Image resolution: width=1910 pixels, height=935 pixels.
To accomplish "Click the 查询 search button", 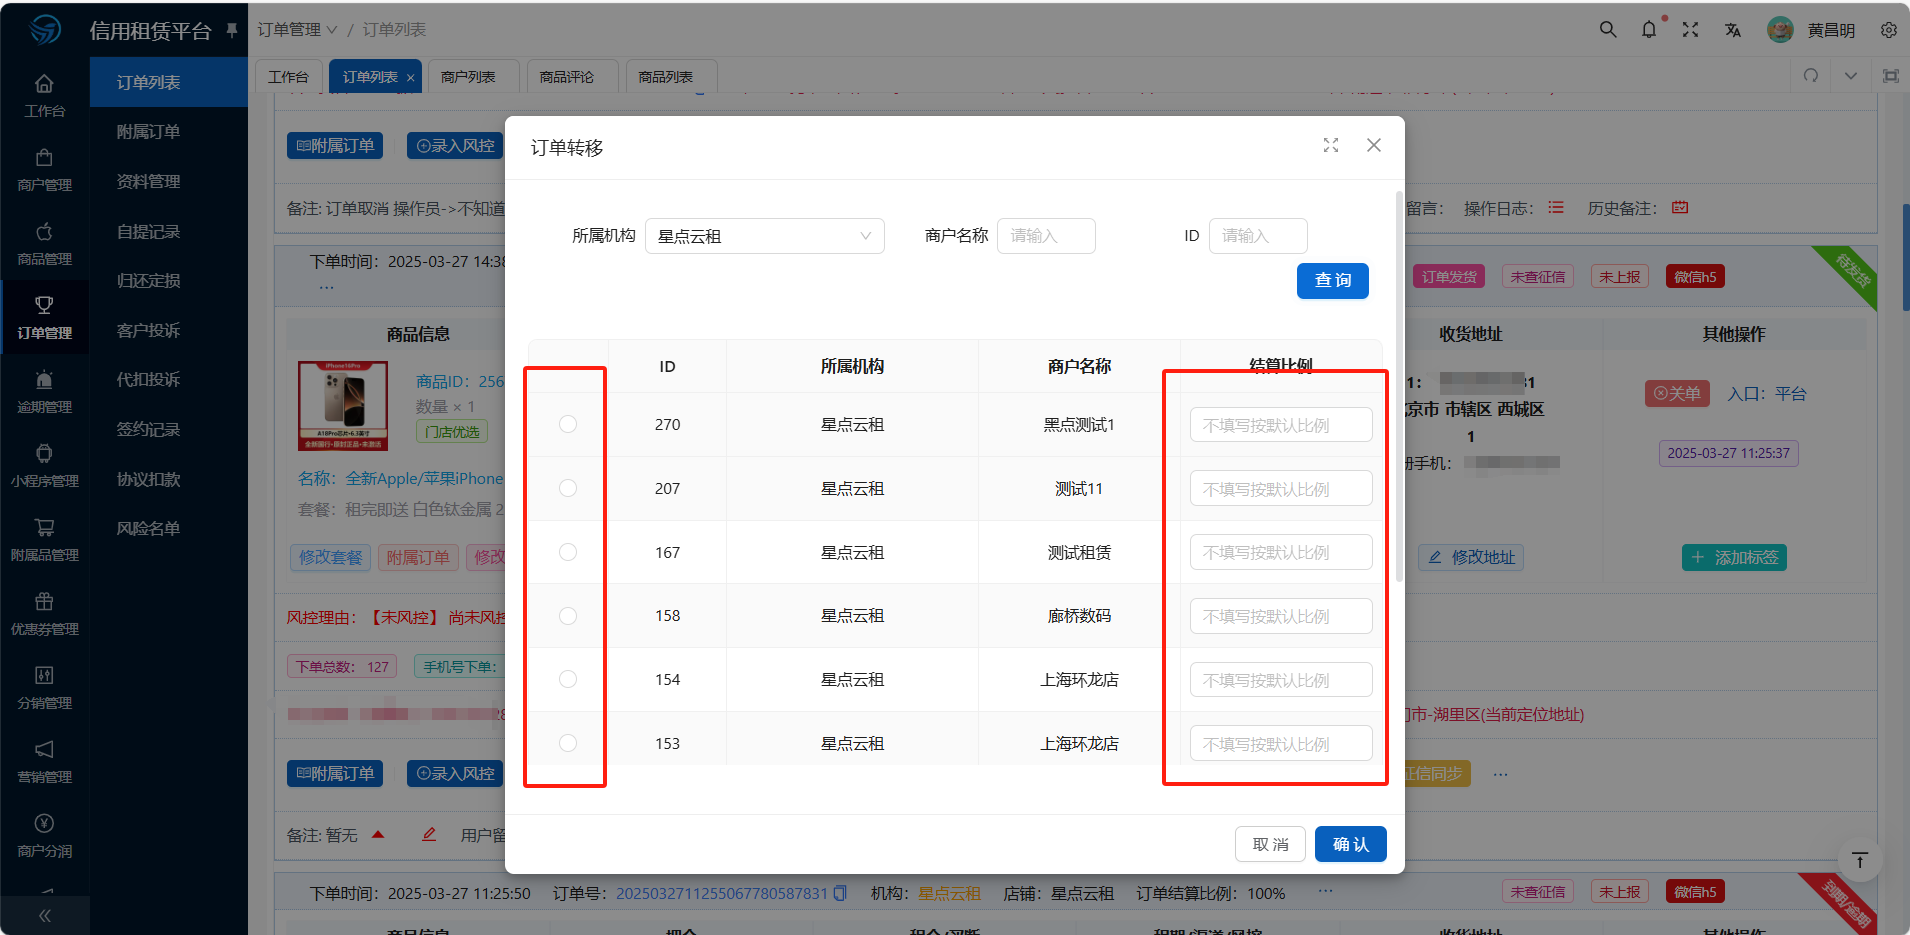I will [1332, 281].
